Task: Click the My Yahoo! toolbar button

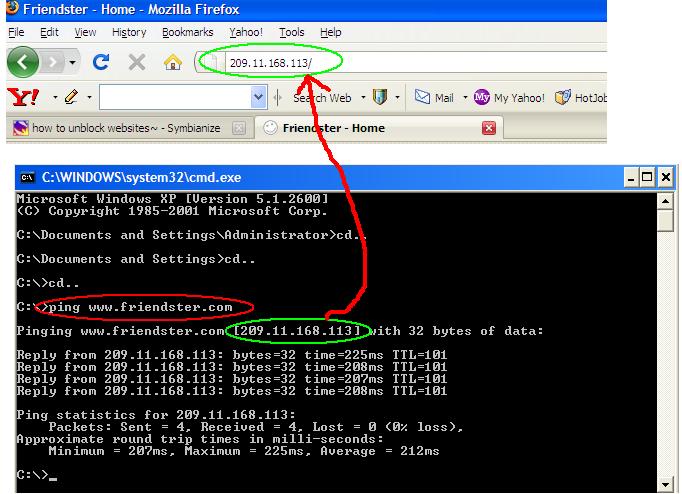Action: pyautogui.click(x=509, y=97)
